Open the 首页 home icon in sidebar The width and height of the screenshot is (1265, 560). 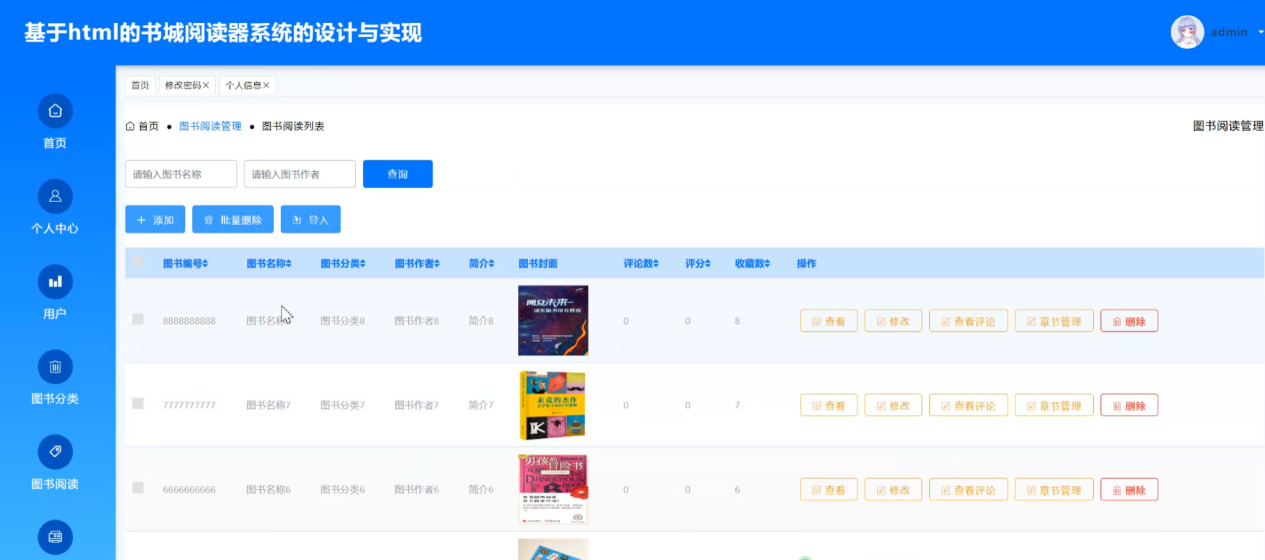coord(55,110)
